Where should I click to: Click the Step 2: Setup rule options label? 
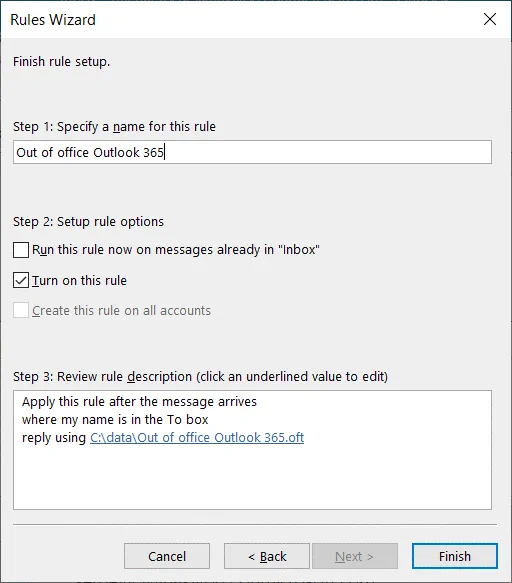click(x=88, y=222)
